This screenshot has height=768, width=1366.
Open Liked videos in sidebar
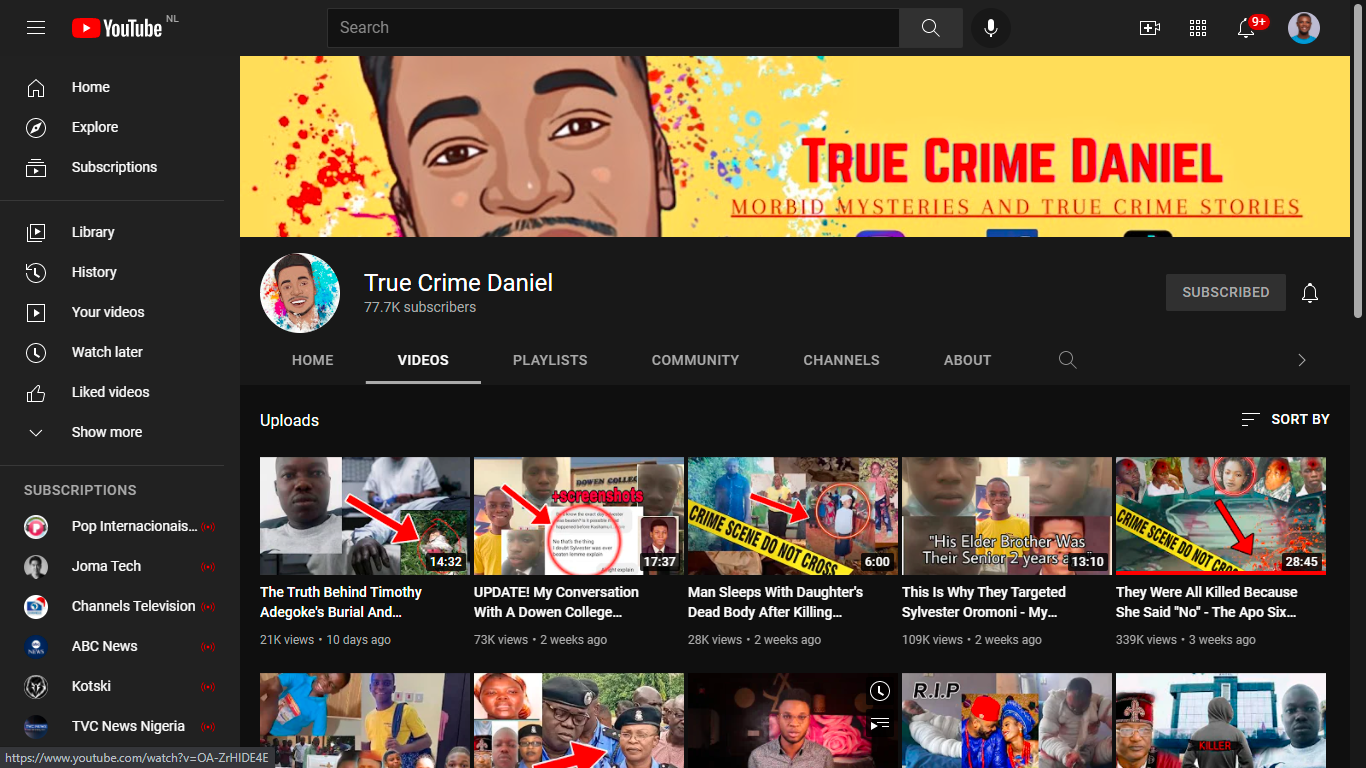[112, 392]
